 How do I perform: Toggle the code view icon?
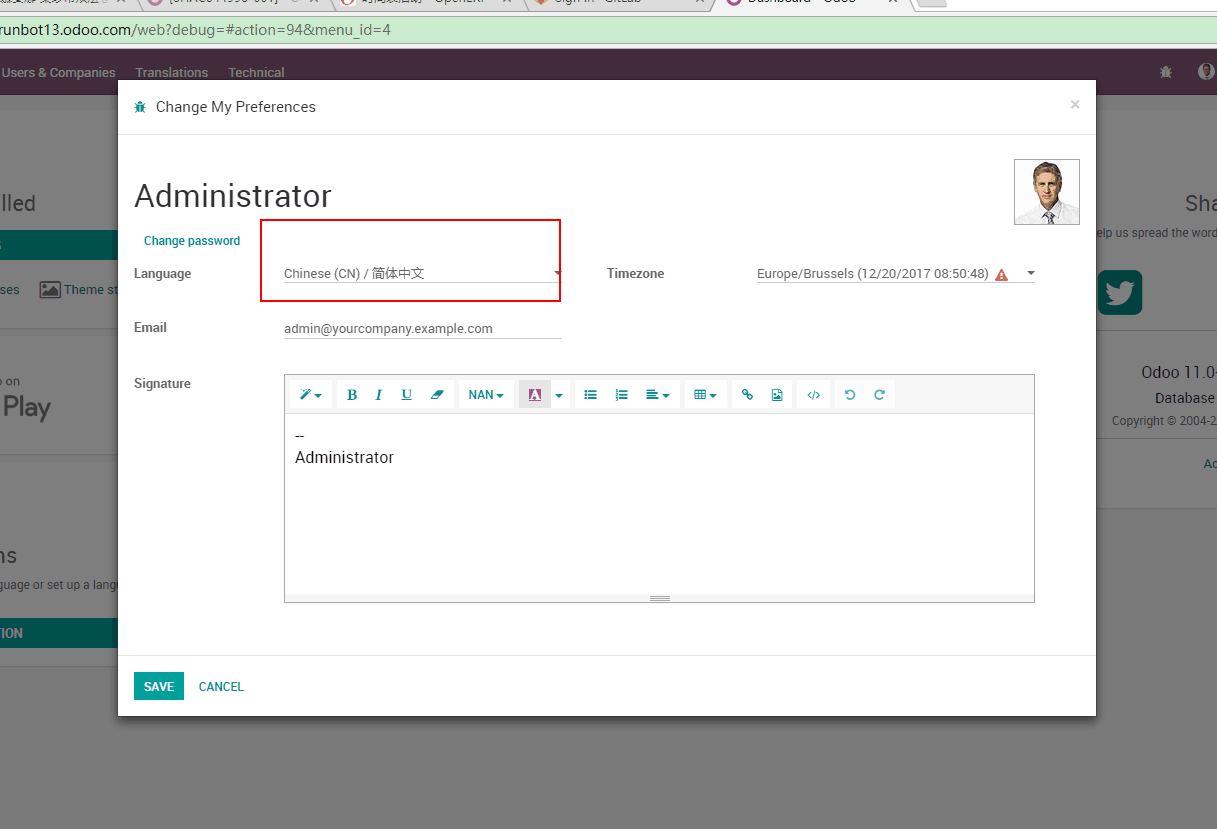click(814, 395)
